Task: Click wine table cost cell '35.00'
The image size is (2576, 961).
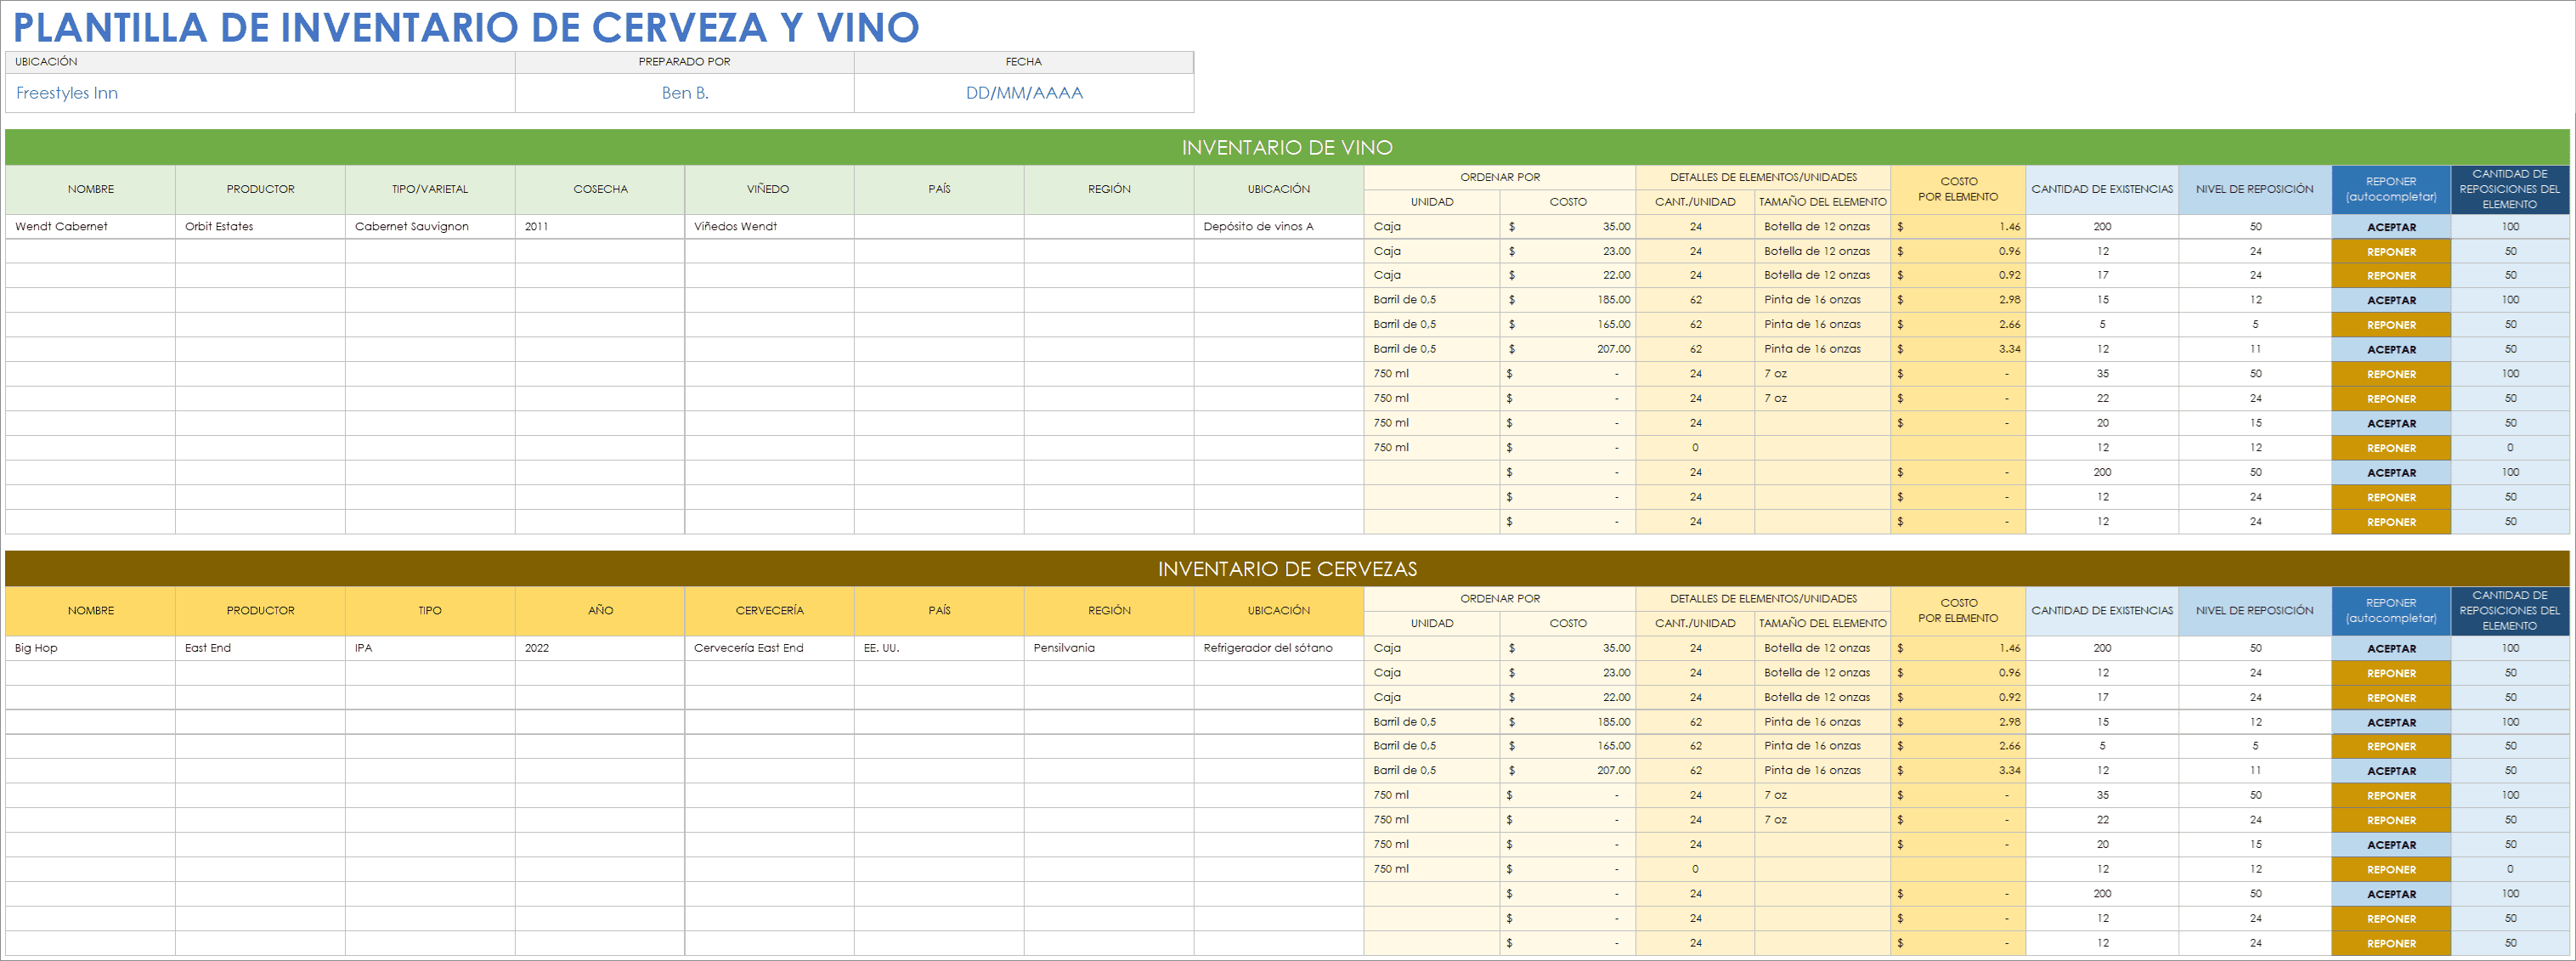Action: click(1568, 227)
